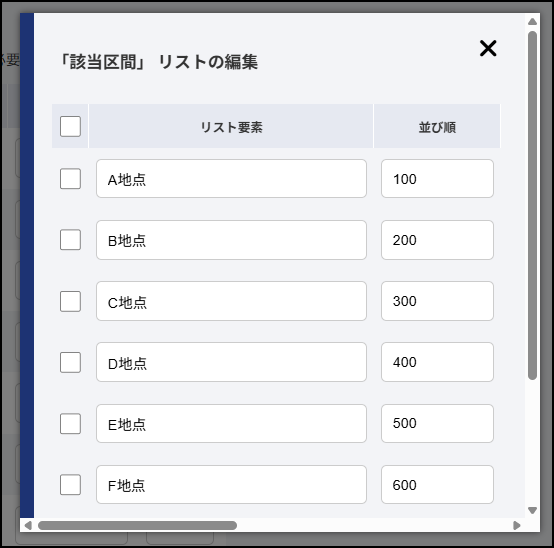Image resolution: width=554 pixels, height=548 pixels.
Task: Enable the E地点 row checkbox
Action: pyautogui.click(x=70, y=423)
